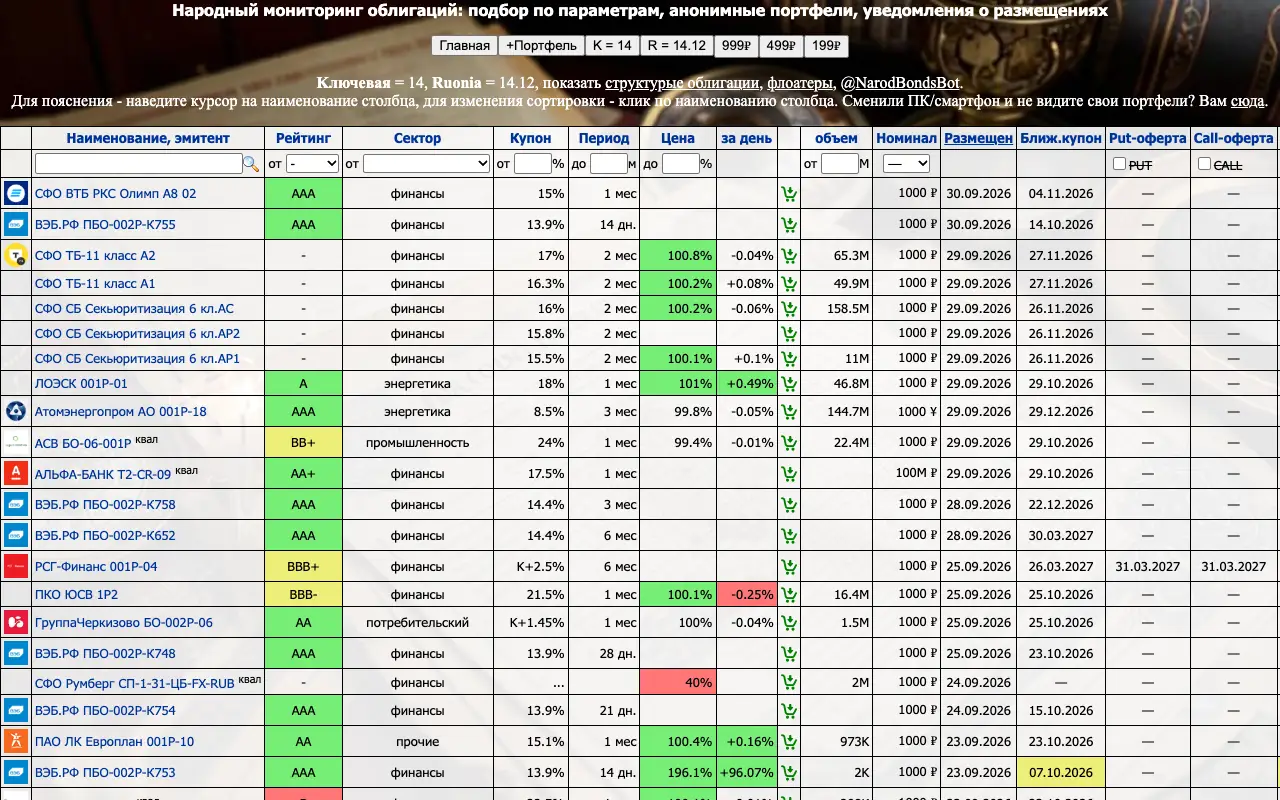Viewport: 1280px width, 800px height.
Task: Follow the сюда link
Action: [x=1247, y=101]
